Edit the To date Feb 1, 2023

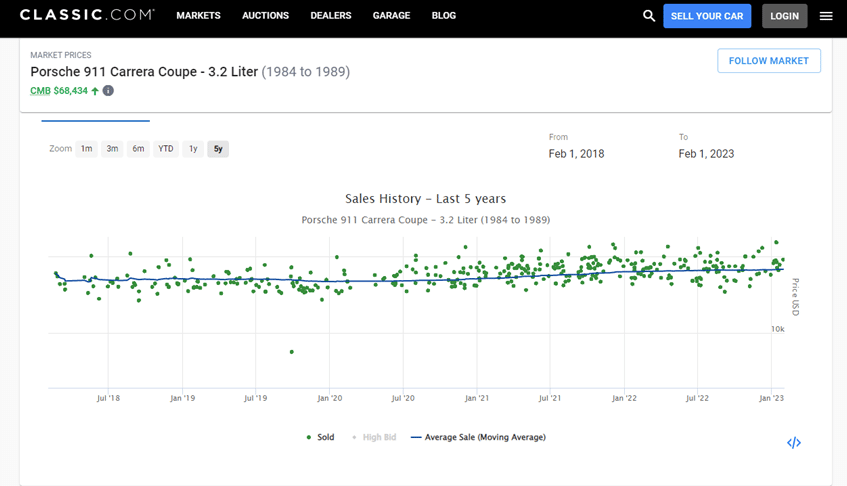[706, 154]
